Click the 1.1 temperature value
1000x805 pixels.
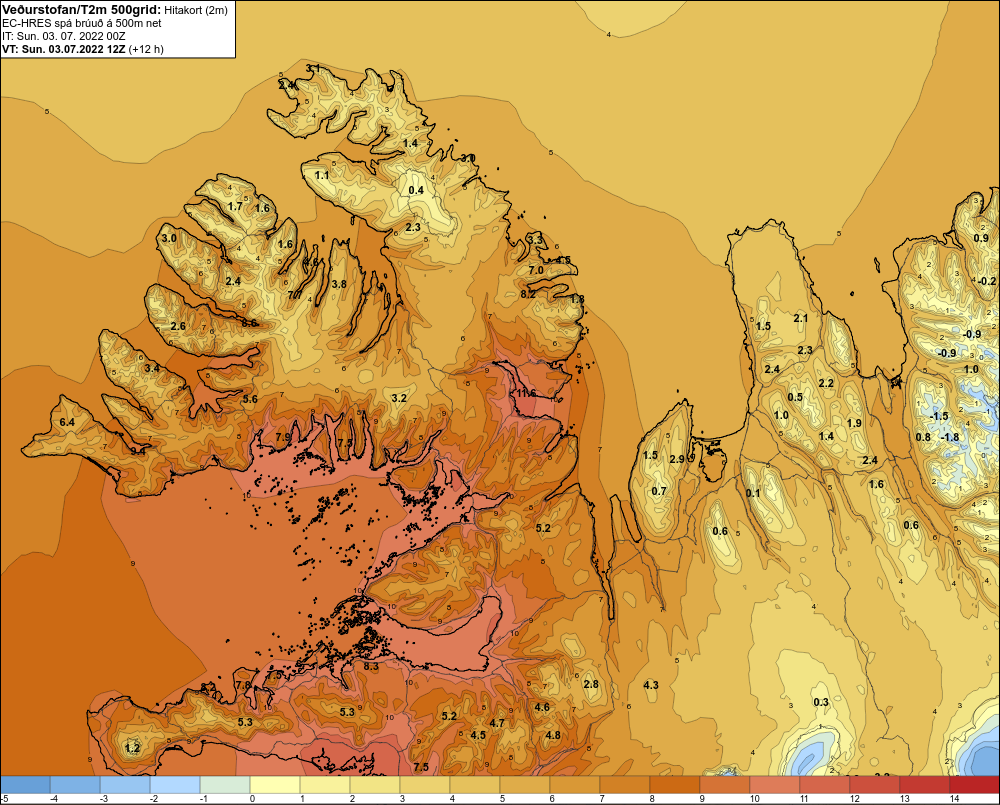[322, 175]
